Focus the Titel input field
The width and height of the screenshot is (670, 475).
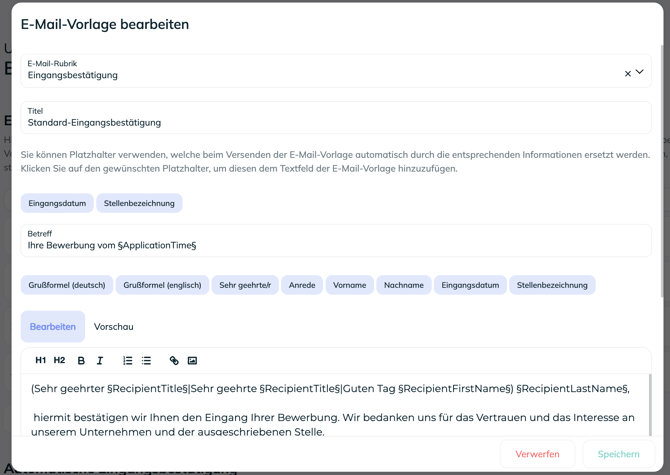(336, 118)
